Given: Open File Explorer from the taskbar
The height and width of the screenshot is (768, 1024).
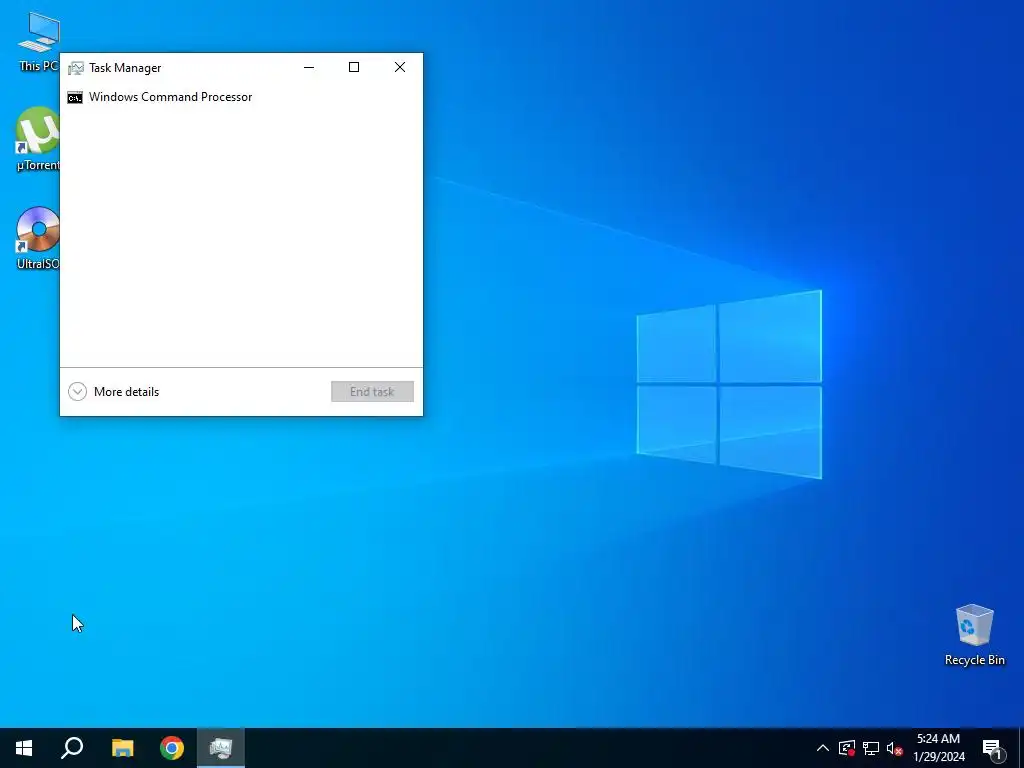Looking at the screenshot, I should pyautogui.click(x=122, y=748).
